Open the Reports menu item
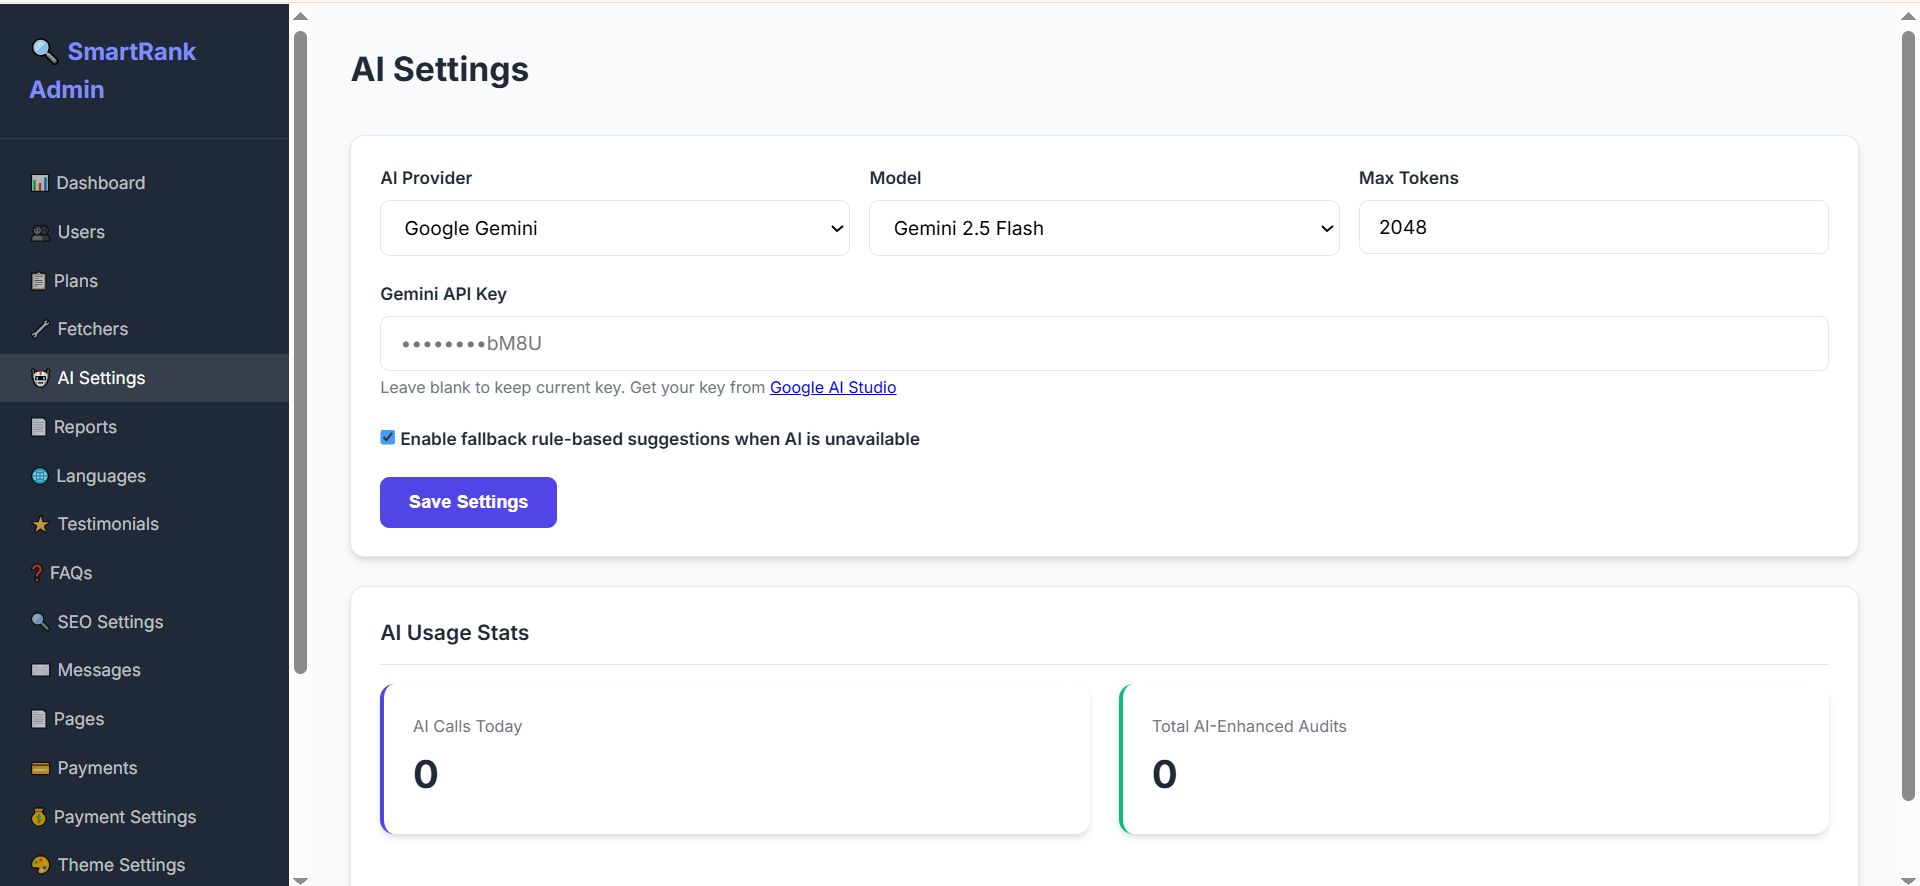This screenshot has width=1920, height=886. (85, 427)
